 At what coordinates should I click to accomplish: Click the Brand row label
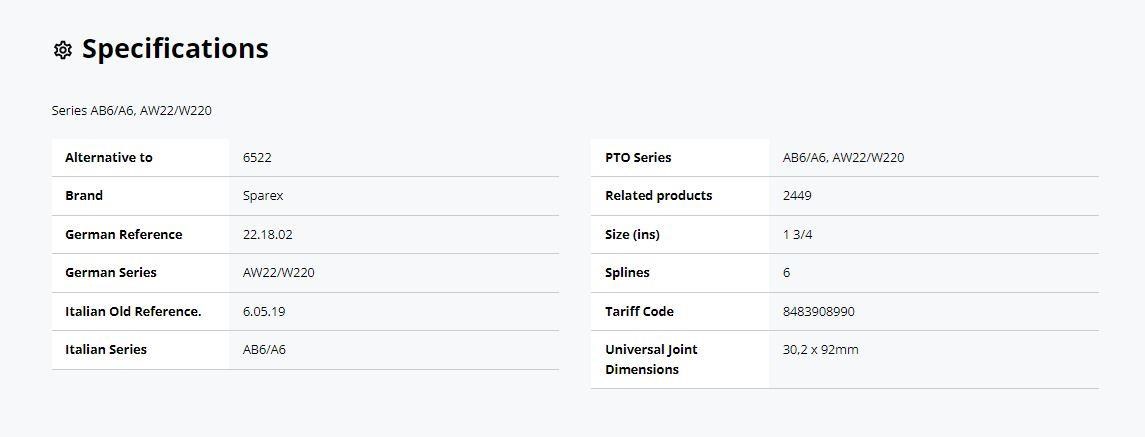point(84,196)
